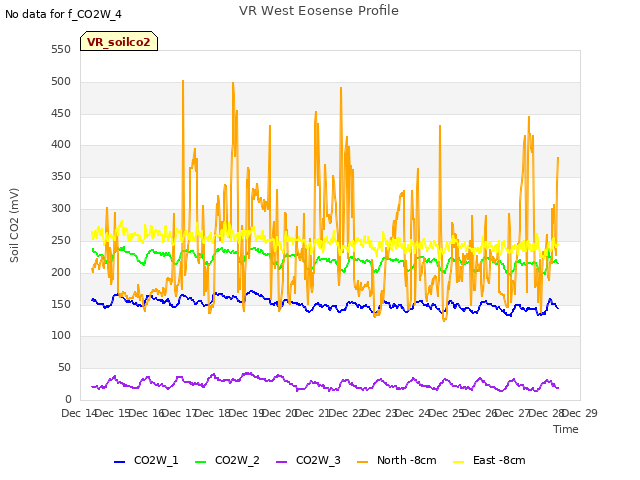This screenshot has width=640, height=480.
Task: Click the 250 y-axis tick label
Action: click(61, 240)
